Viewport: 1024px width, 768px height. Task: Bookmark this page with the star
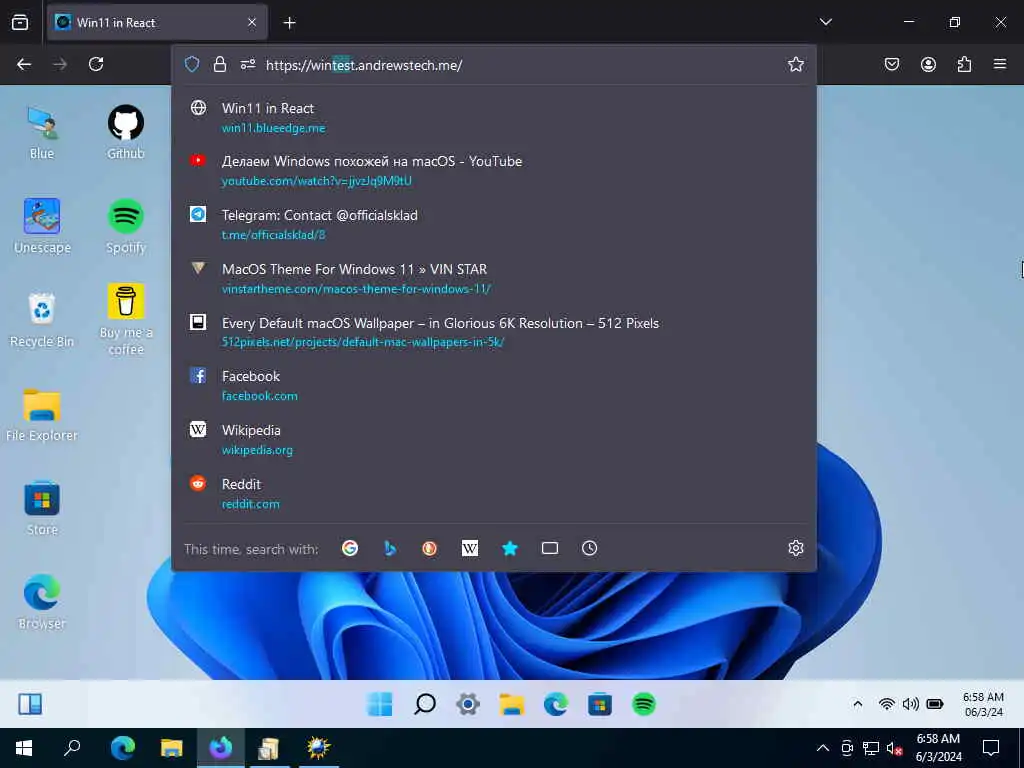click(x=795, y=64)
